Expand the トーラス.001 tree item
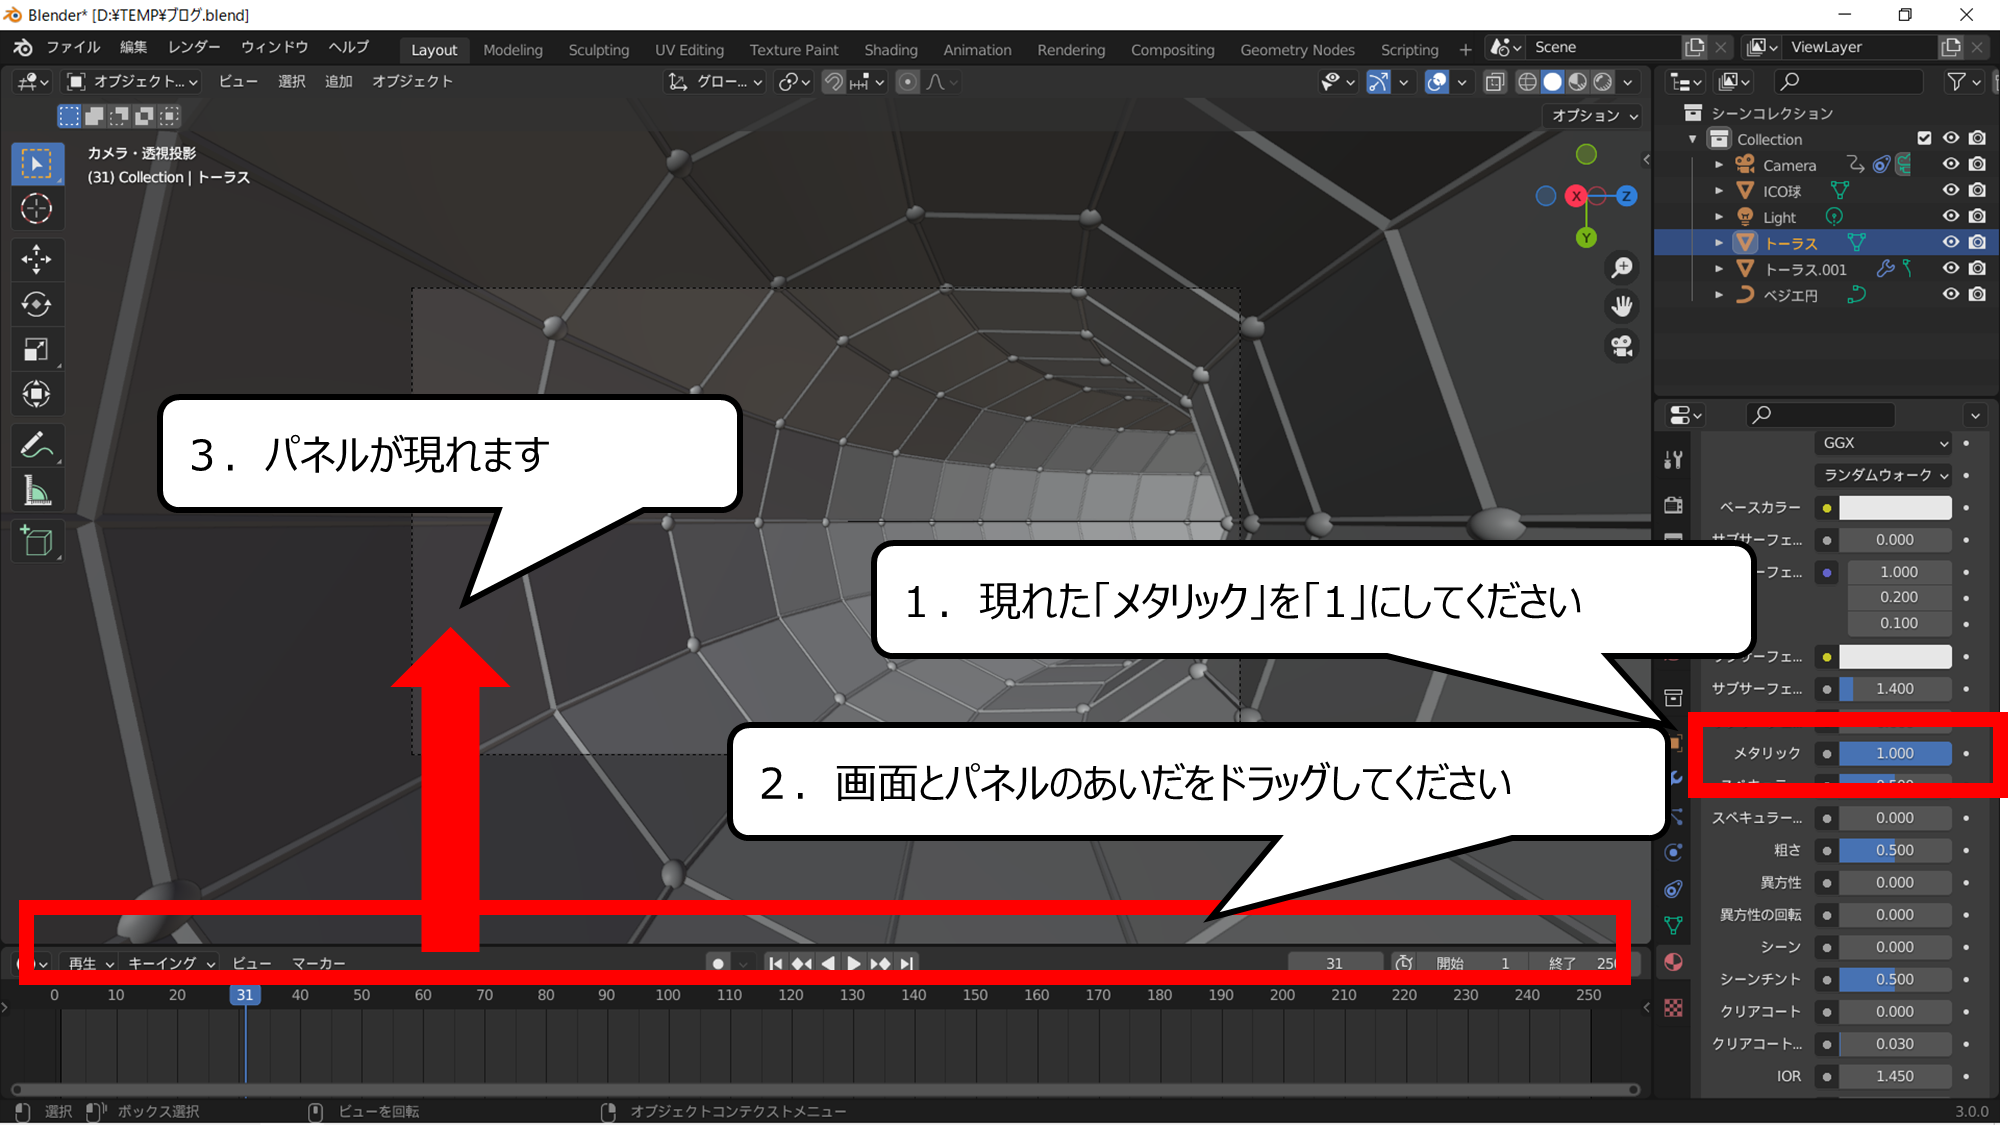This screenshot has height=1125, width=2008. pyautogui.click(x=1719, y=269)
